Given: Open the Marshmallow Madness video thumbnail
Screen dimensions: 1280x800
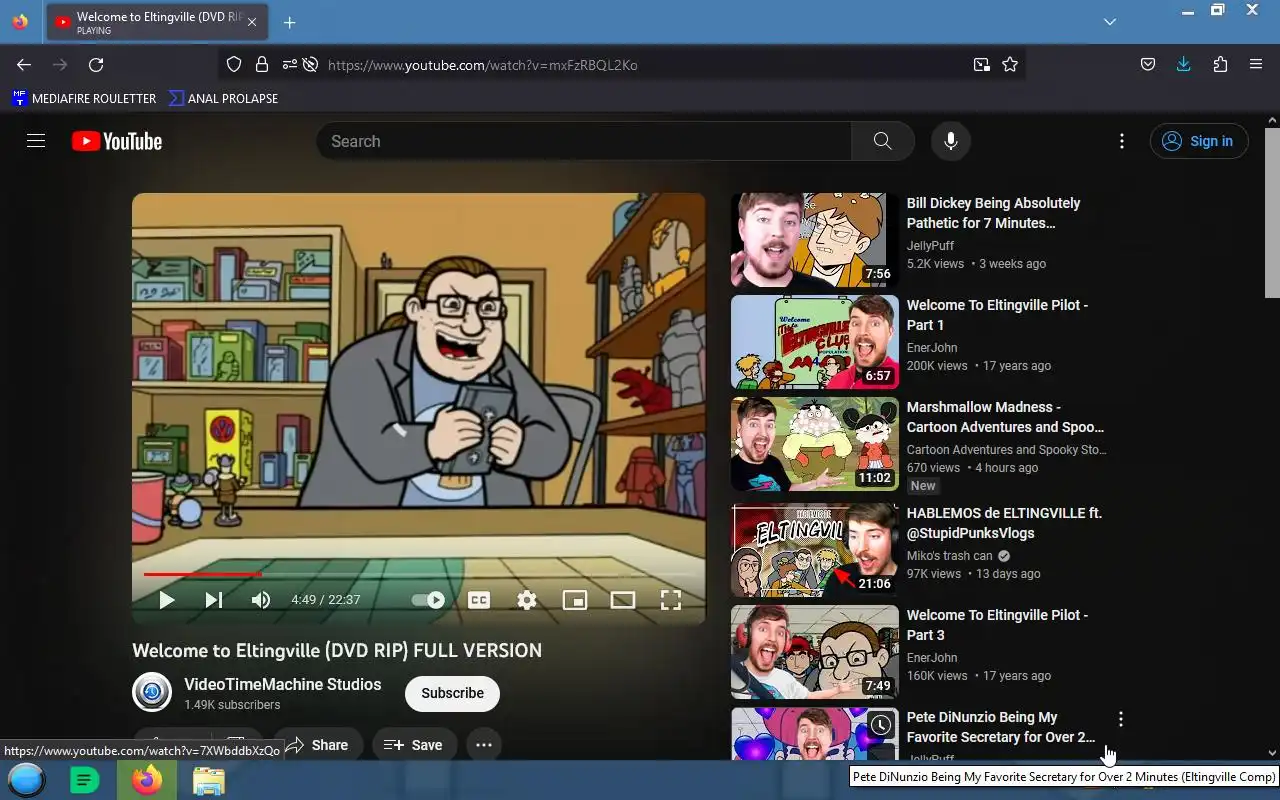Looking at the screenshot, I should tap(814, 444).
